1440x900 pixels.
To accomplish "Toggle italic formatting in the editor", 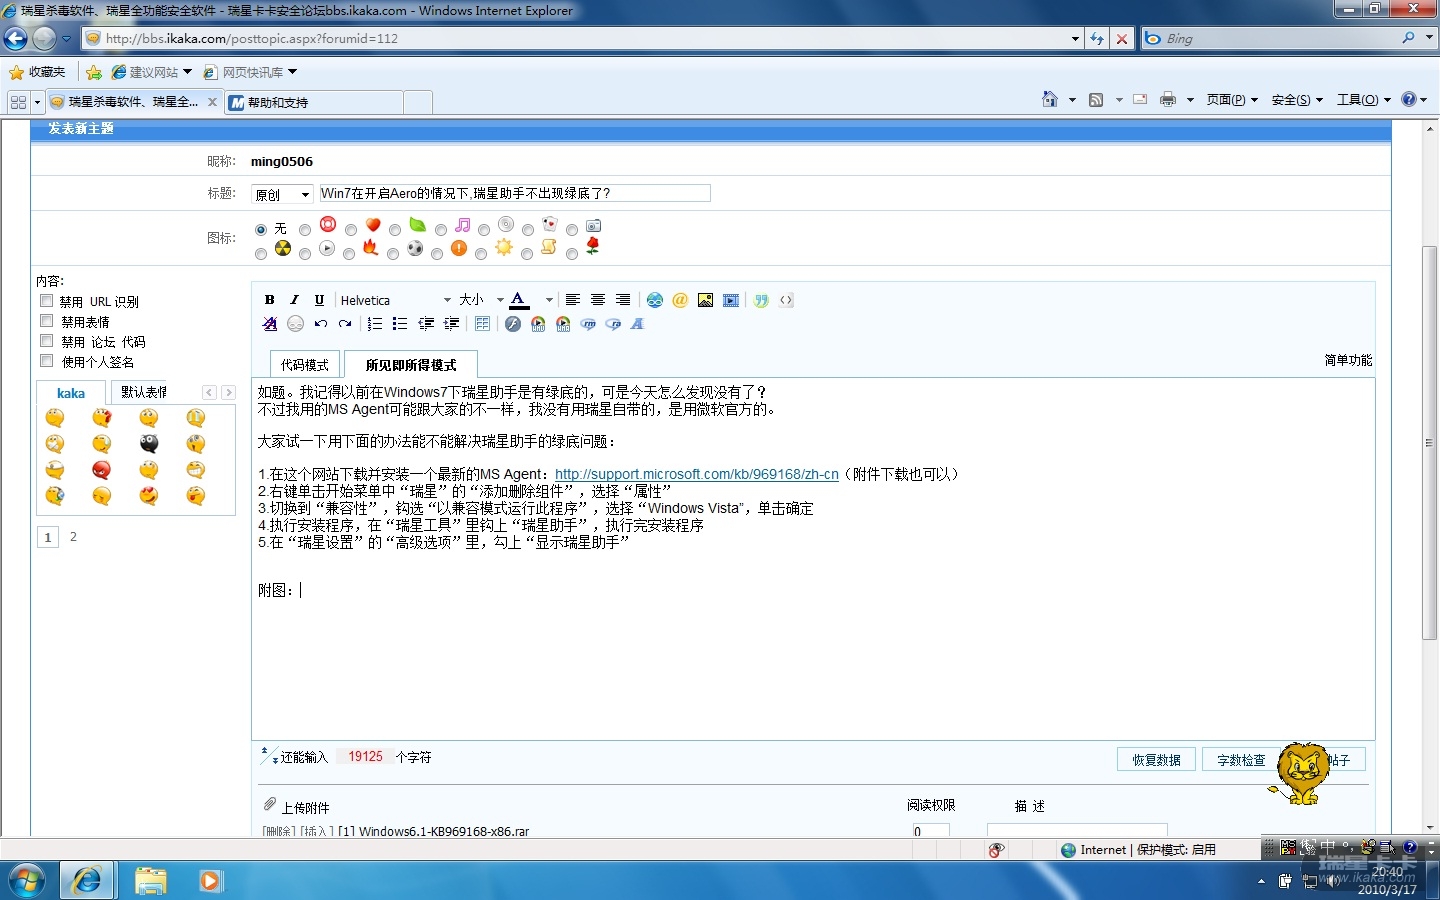I will [x=294, y=300].
